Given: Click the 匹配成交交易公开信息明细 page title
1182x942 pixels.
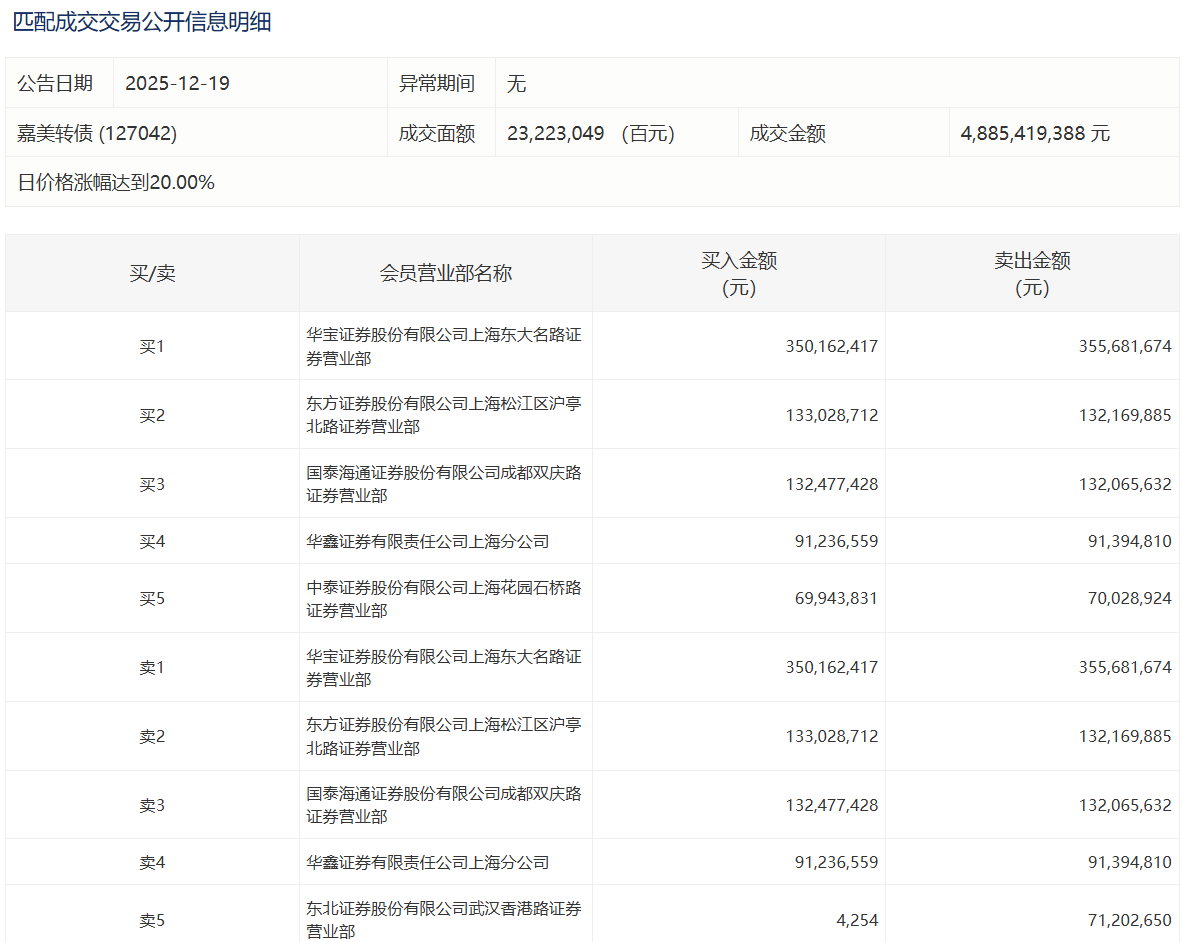Looking at the screenshot, I should 142,22.
